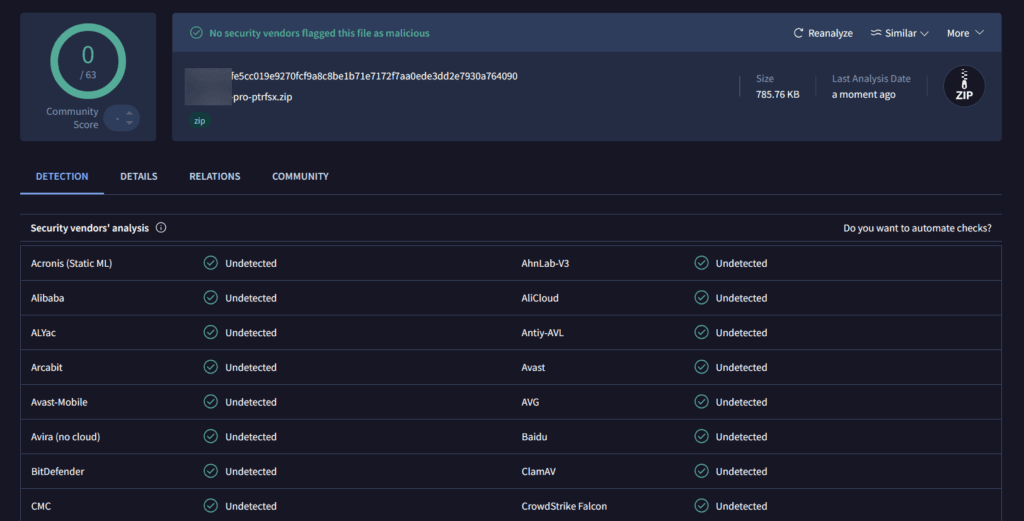The width and height of the screenshot is (1024, 521).
Task: Switch to the Details tab
Action: point(139,177)
